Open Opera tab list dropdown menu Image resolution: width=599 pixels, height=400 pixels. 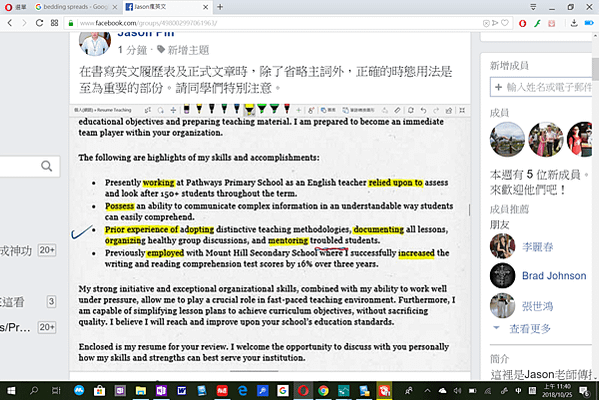[x=533, y=7]
